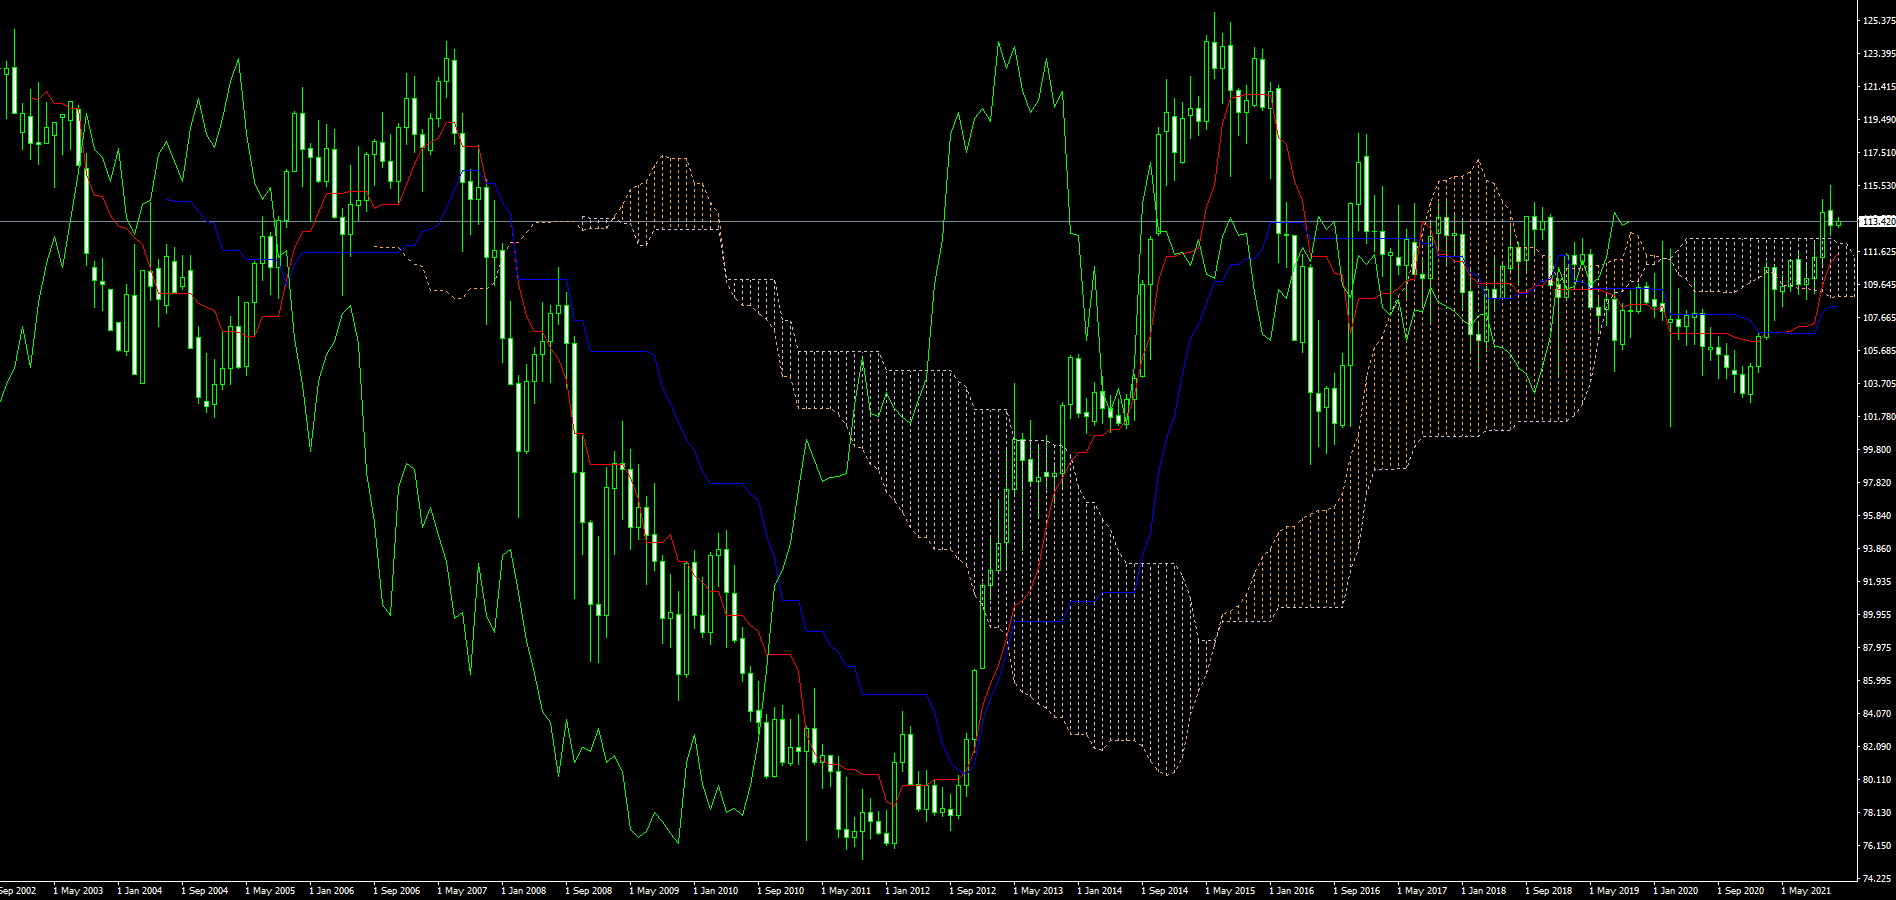Select the 1 Jan 2006 time label
The image size is (1896, 900).
[x=332, y=890]
